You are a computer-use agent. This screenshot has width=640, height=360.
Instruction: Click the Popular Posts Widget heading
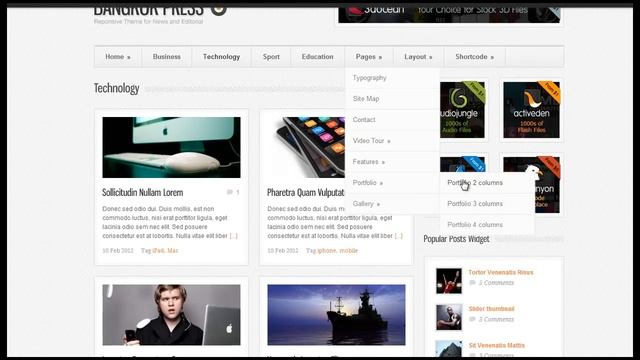[456, 239]
